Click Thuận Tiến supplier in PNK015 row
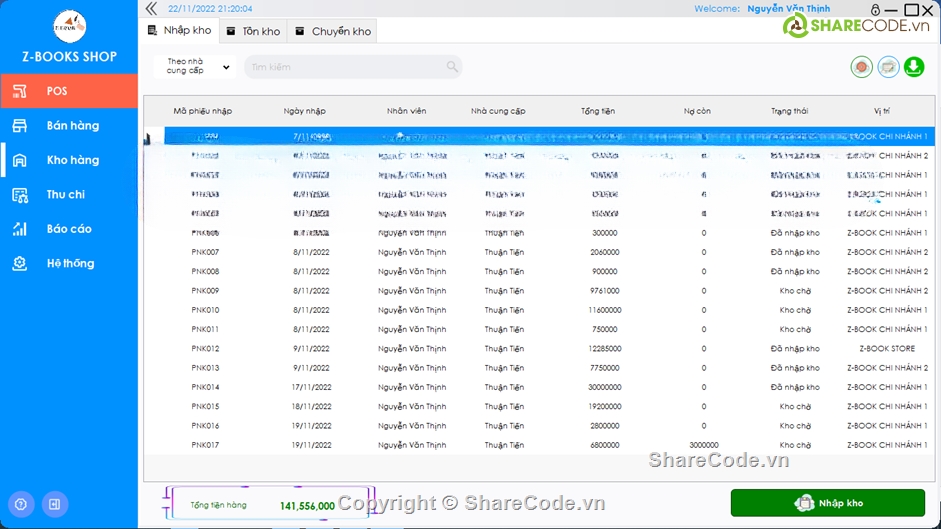 [x=504, y=407]
